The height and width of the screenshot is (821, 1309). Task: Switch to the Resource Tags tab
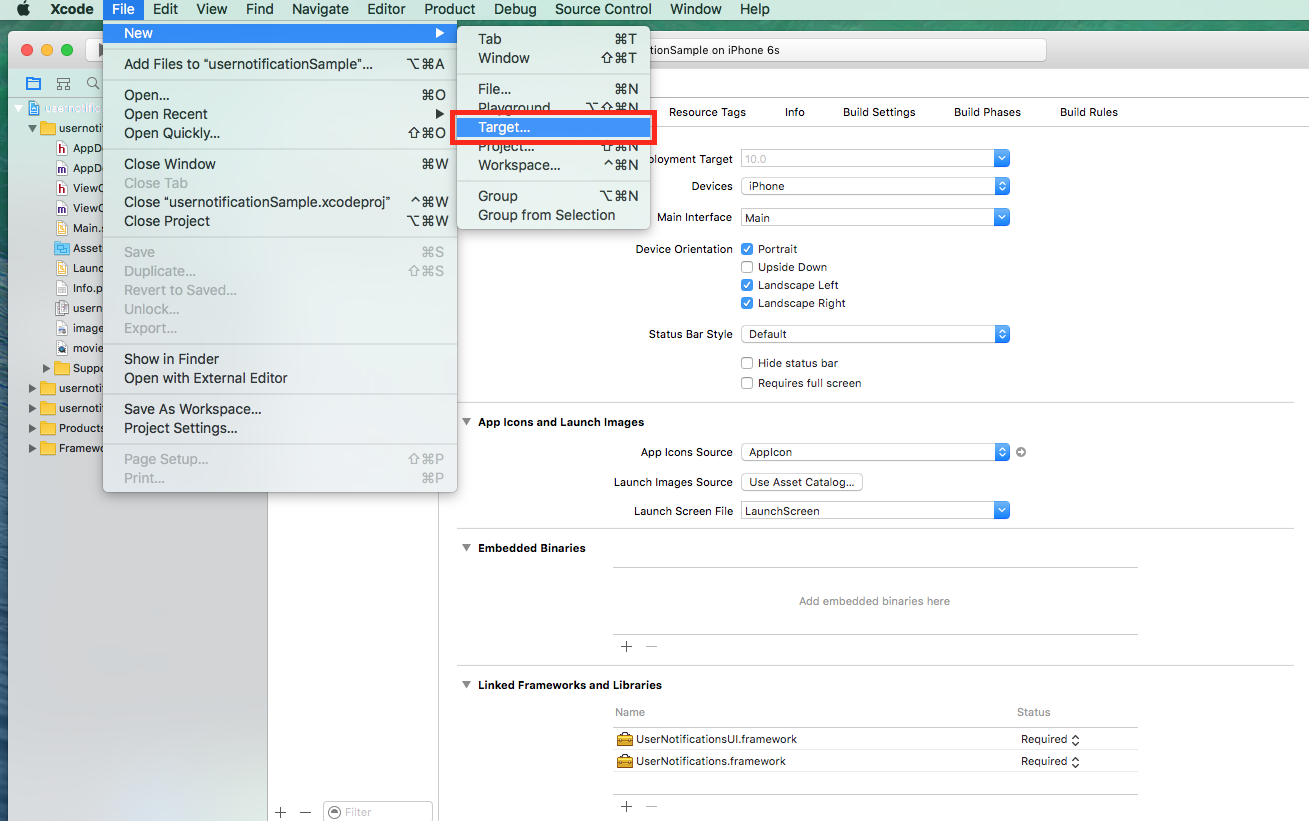[x=707, y=112]
